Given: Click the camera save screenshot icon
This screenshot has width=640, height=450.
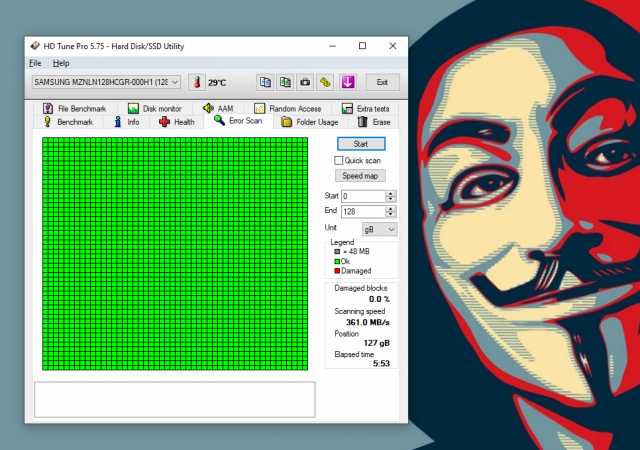Looking at the screenshot, I should coord(305,82).
